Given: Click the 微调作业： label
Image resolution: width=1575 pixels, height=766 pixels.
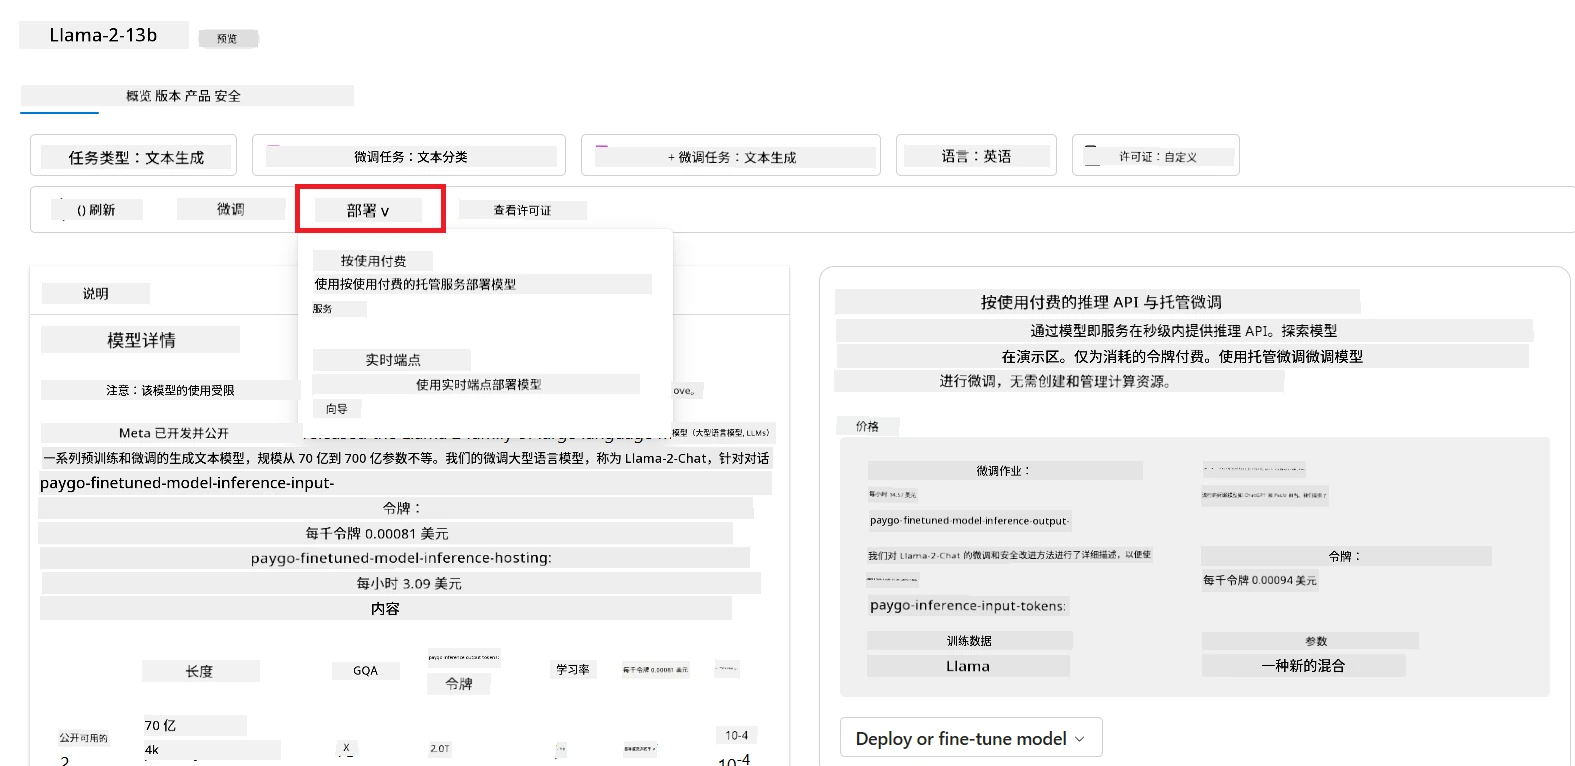Looking at the screenshot, I should (x=1003, y=470).
